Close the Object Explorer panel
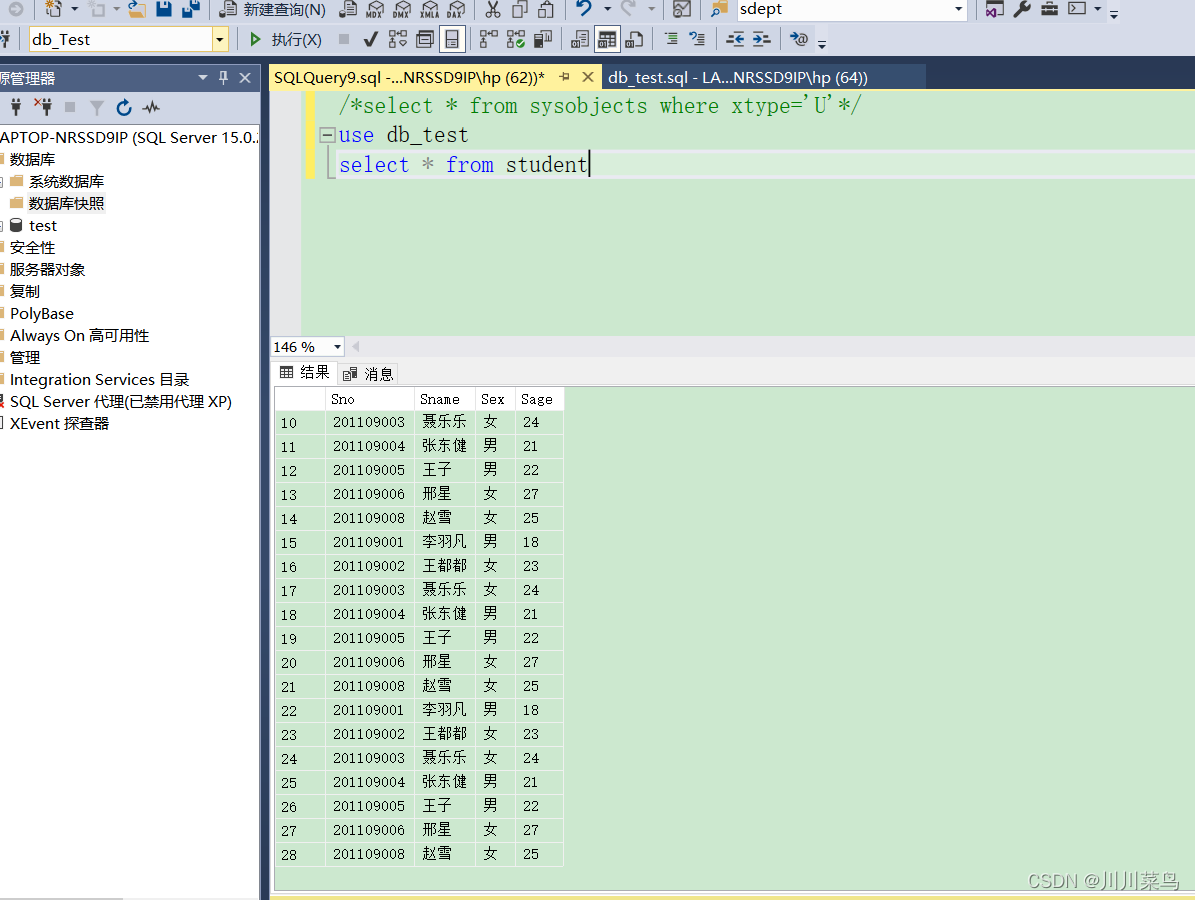Screen dimensions: 1195x900 245,78
